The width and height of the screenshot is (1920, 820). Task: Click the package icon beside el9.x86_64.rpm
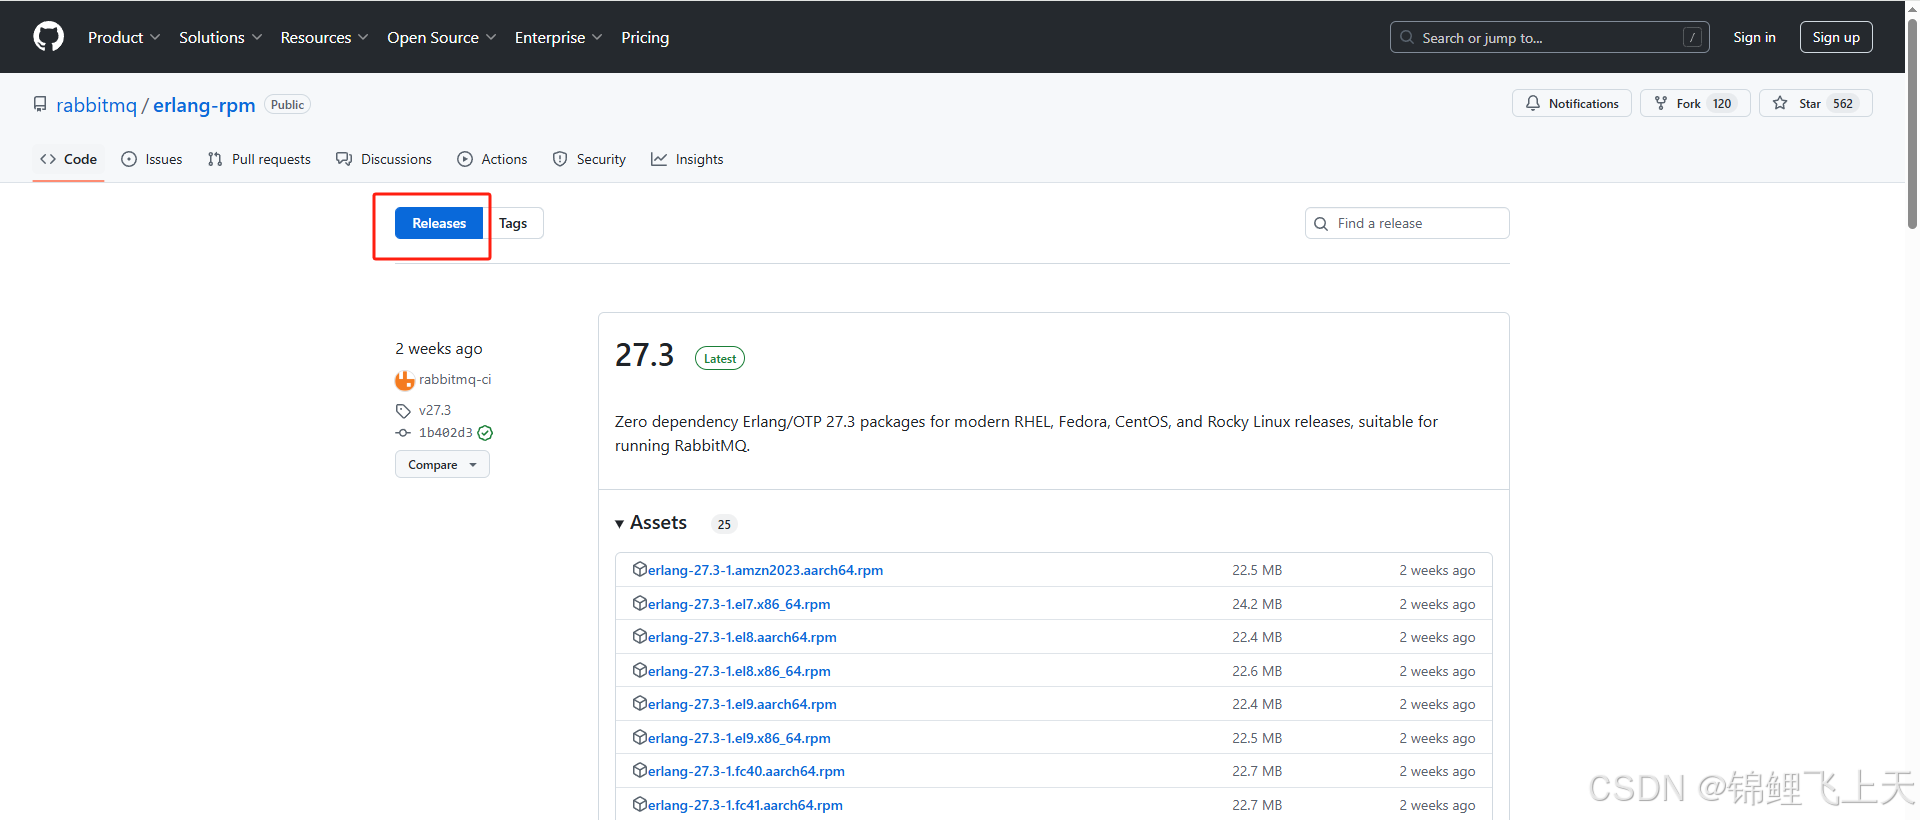click(x=640, y=737)
